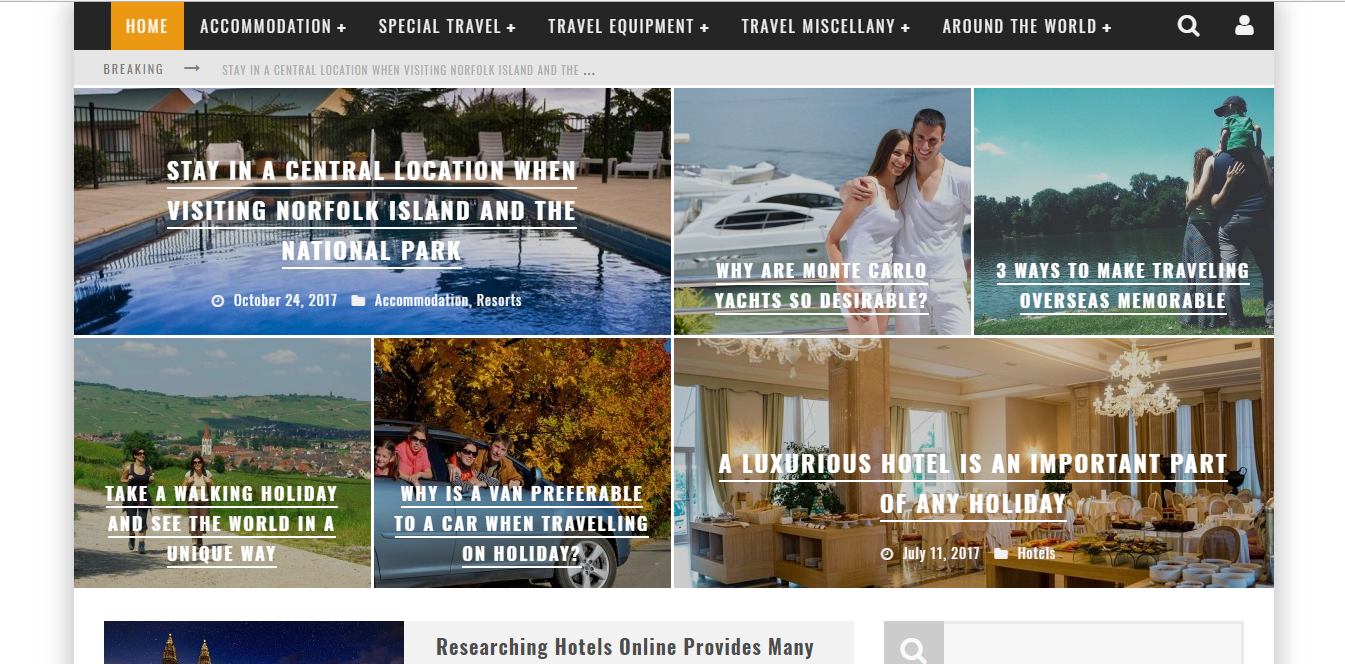This screenshot has width=1345, height=664.
Task: Click the Resorts category link
Action: [x=499, y=300]
